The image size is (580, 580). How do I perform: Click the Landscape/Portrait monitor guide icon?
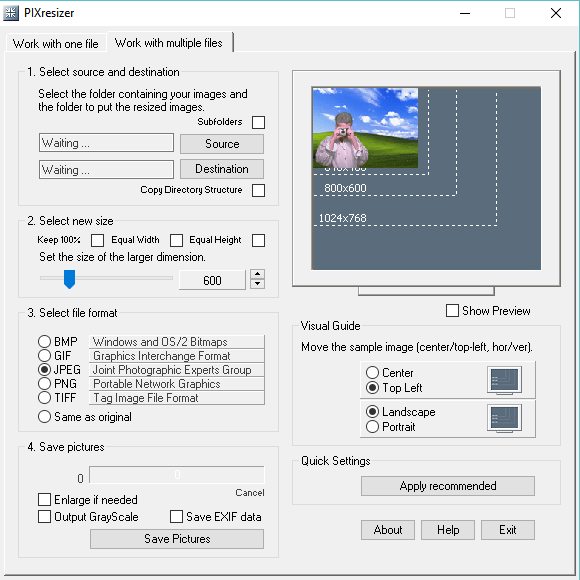[x=504, y=418]
